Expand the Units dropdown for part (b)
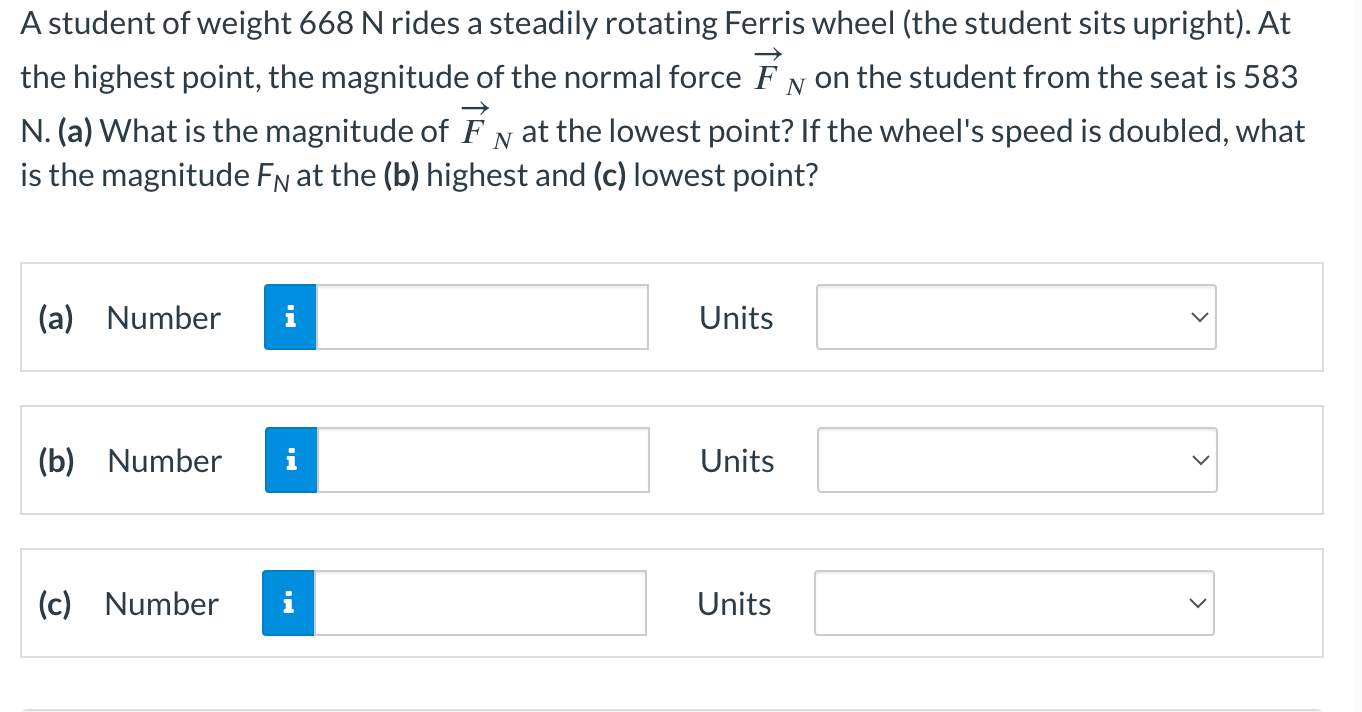1362x712 pixels. pyautogui.click(x=1017, y=461)
